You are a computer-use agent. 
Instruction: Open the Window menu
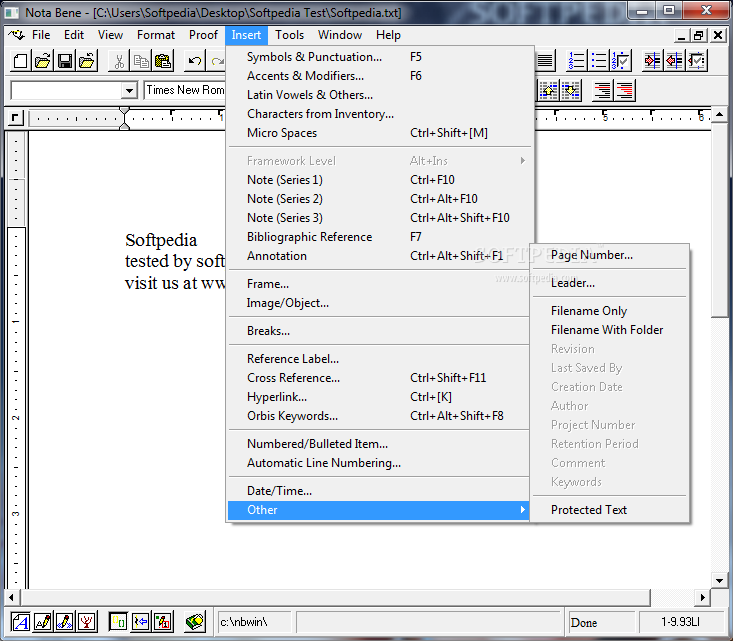click(x=340, y=35)
